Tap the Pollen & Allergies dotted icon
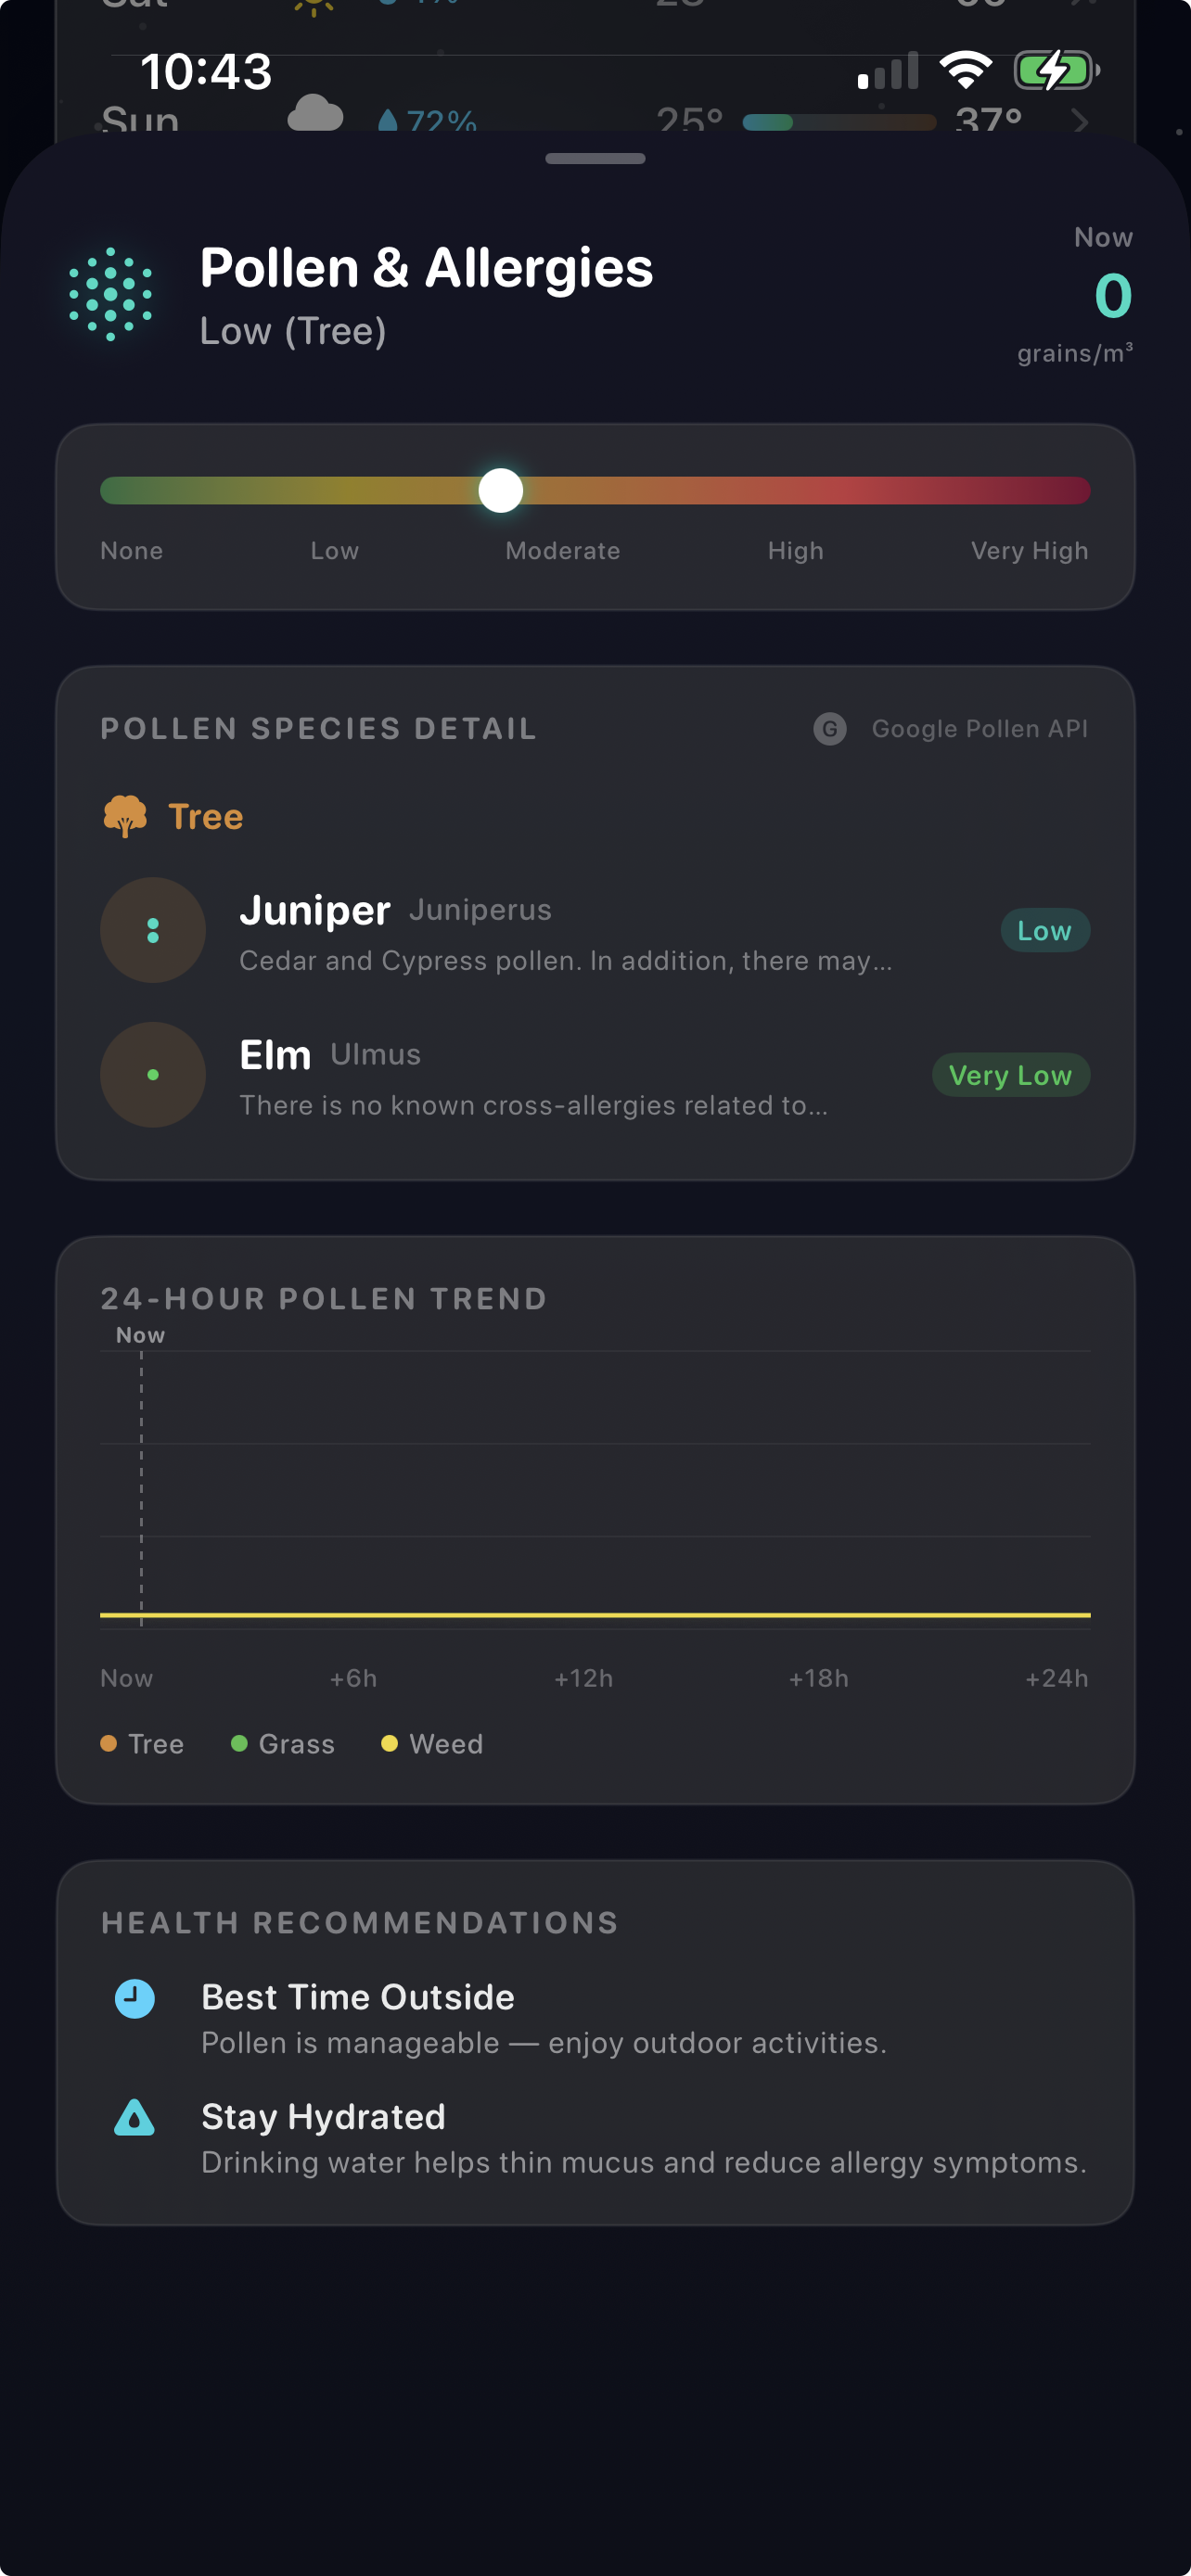1191x2576 pixels. pos(111,294)
